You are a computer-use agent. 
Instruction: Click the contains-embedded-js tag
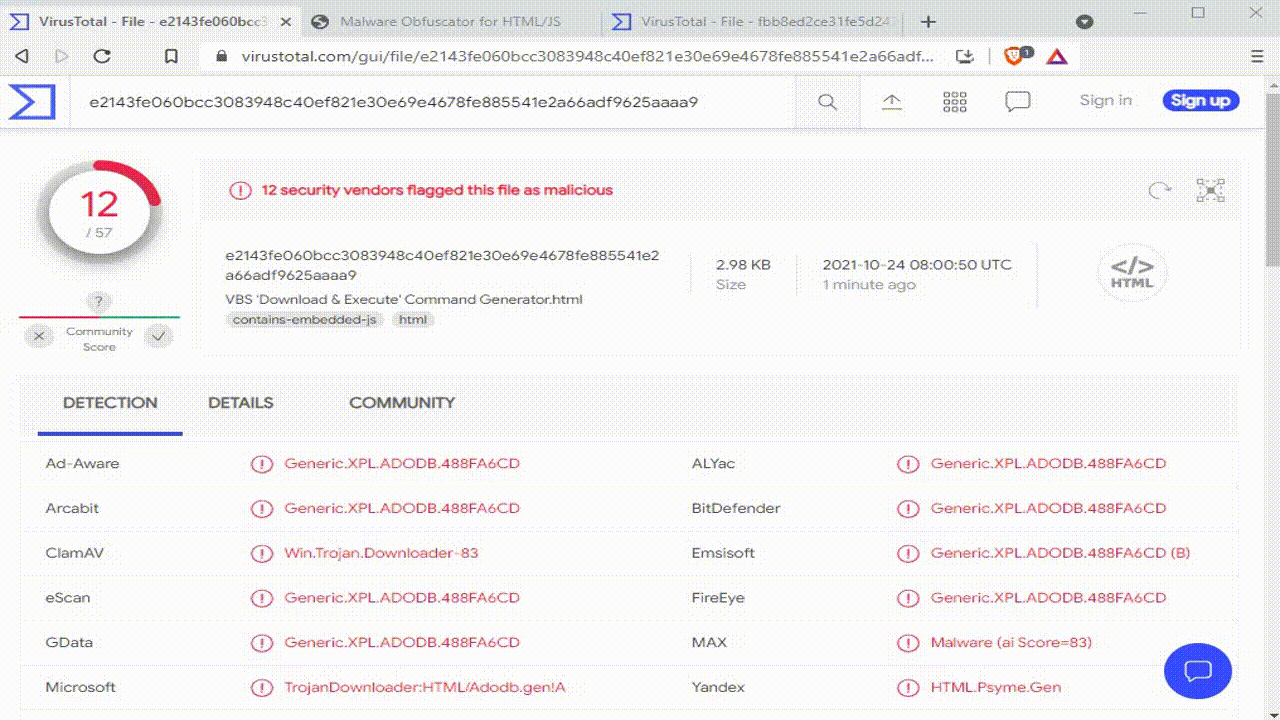(304, 320)
